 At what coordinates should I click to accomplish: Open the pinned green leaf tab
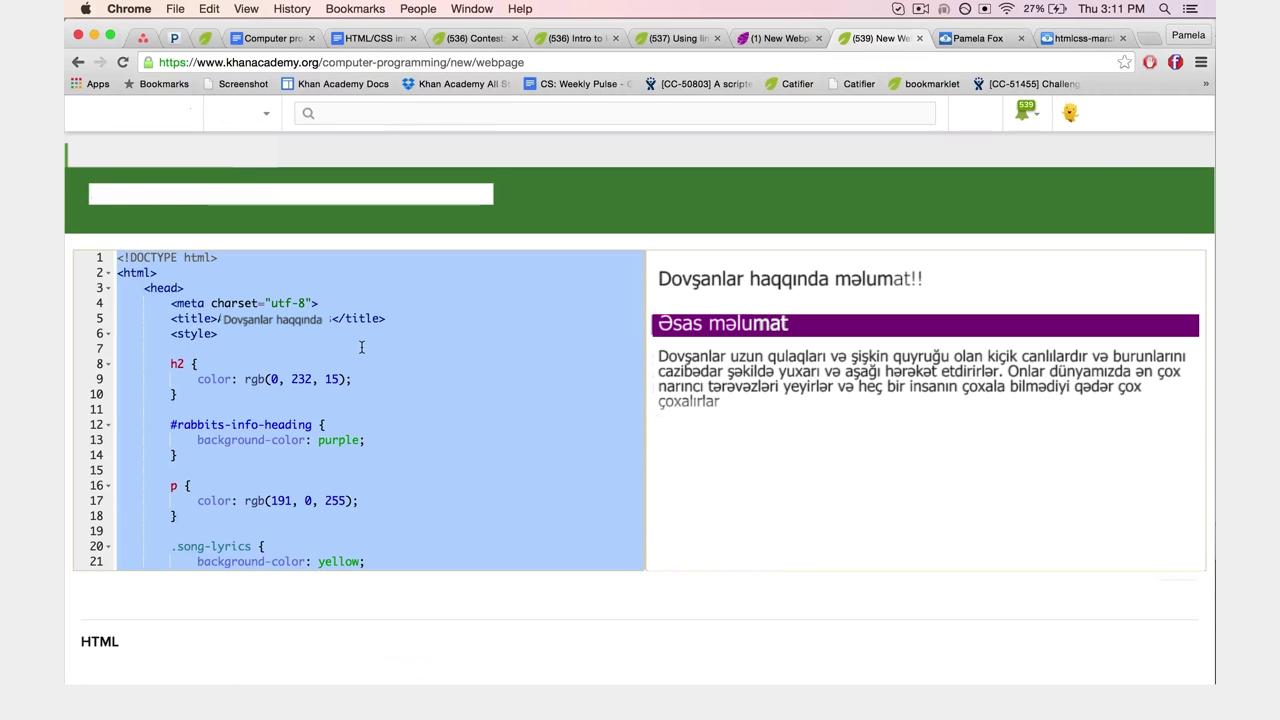coord(205,38)
